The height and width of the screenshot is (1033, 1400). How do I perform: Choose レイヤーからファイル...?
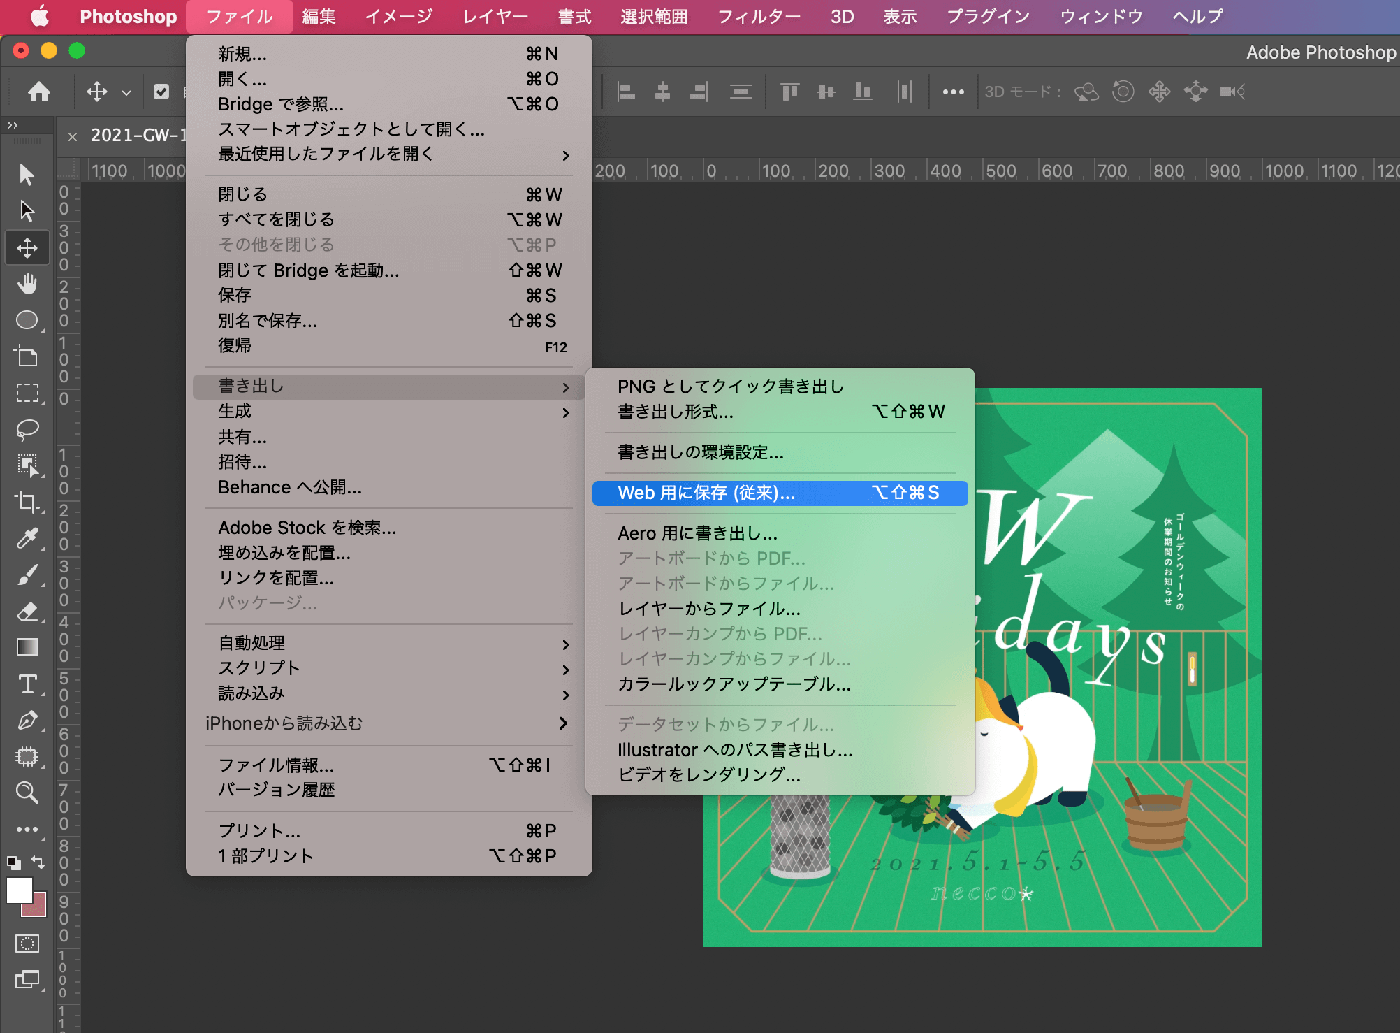(780, 608)
